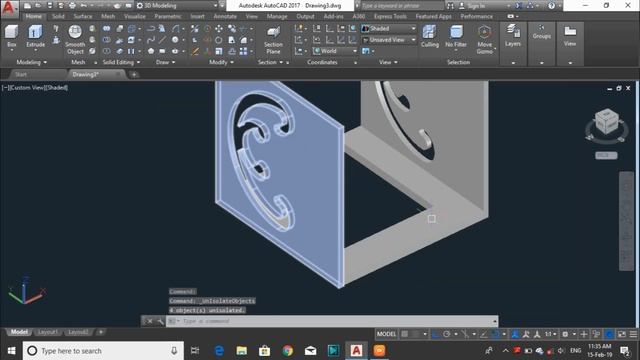Click the Move tool in Modify panel
640x360 pixels.
(219, 29)
